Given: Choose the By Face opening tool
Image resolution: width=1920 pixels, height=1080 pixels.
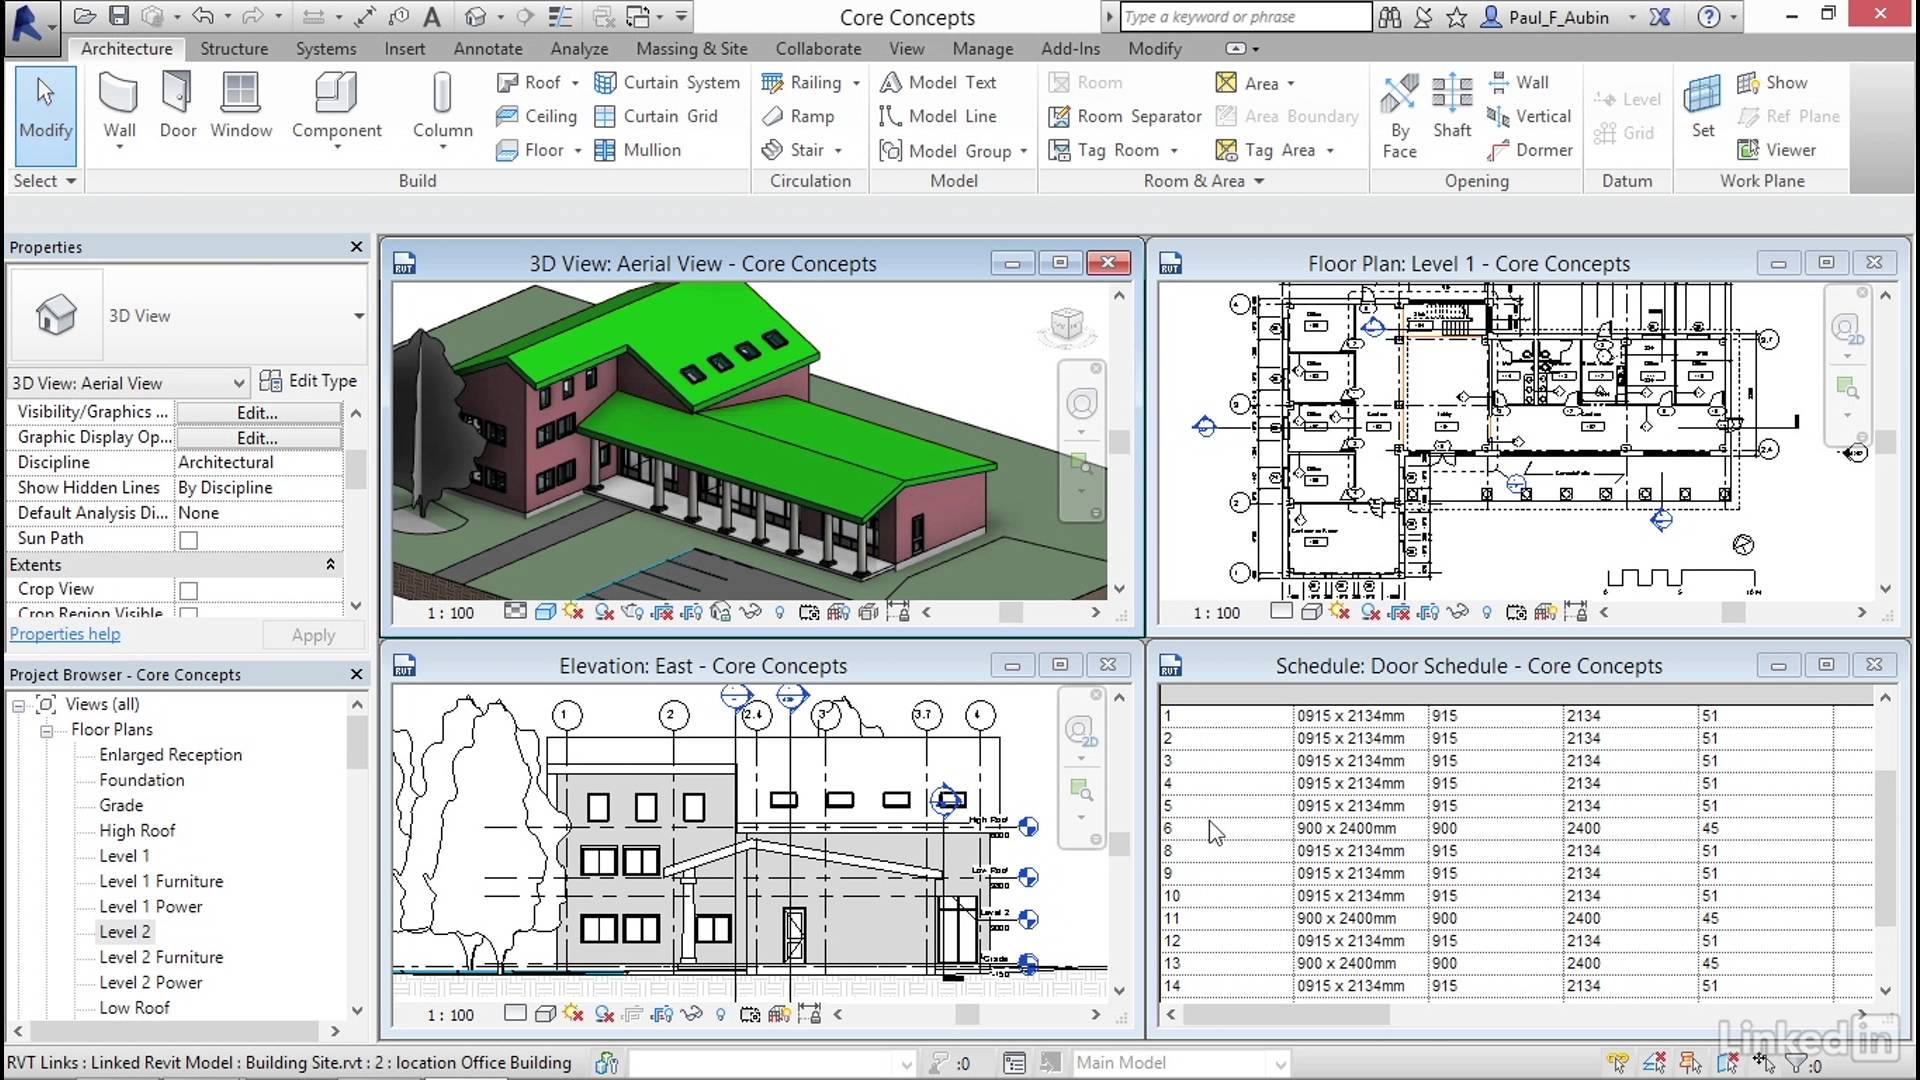Looking at the screenshot, I should 1399,116.
